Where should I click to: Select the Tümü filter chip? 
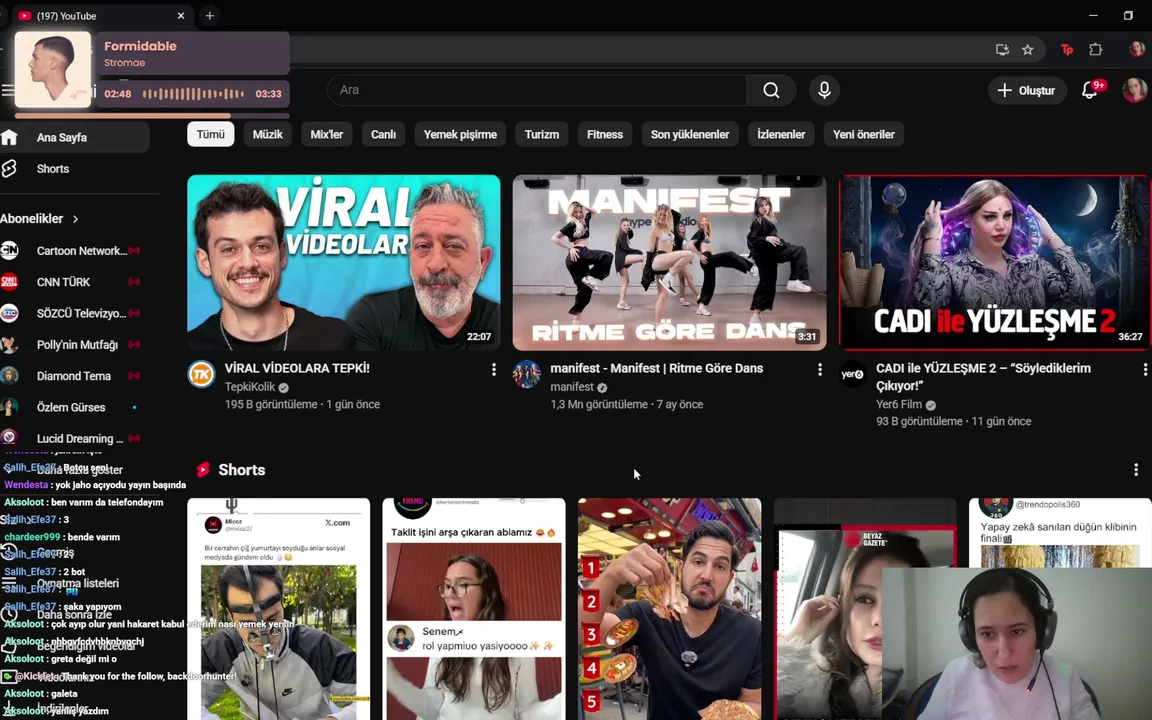point(211,134)
